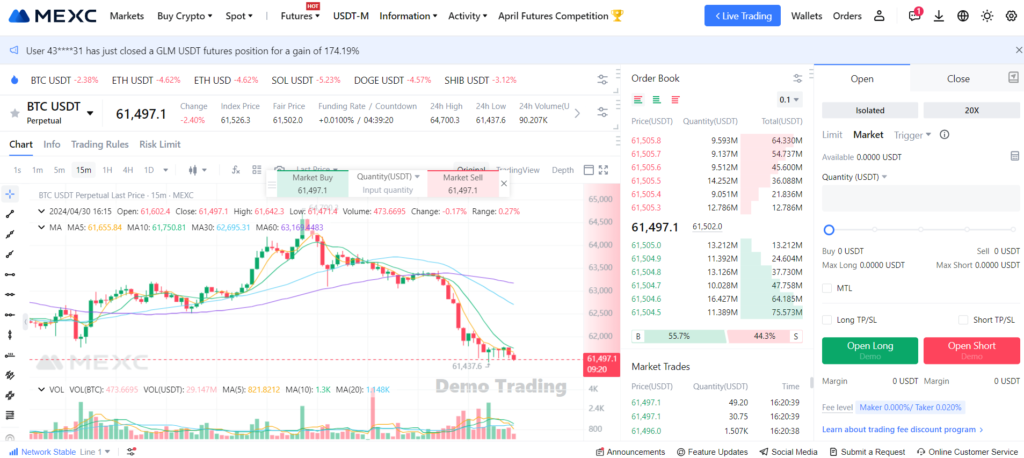
Task: Select the 5m timeframe
Action: [59, 170]
